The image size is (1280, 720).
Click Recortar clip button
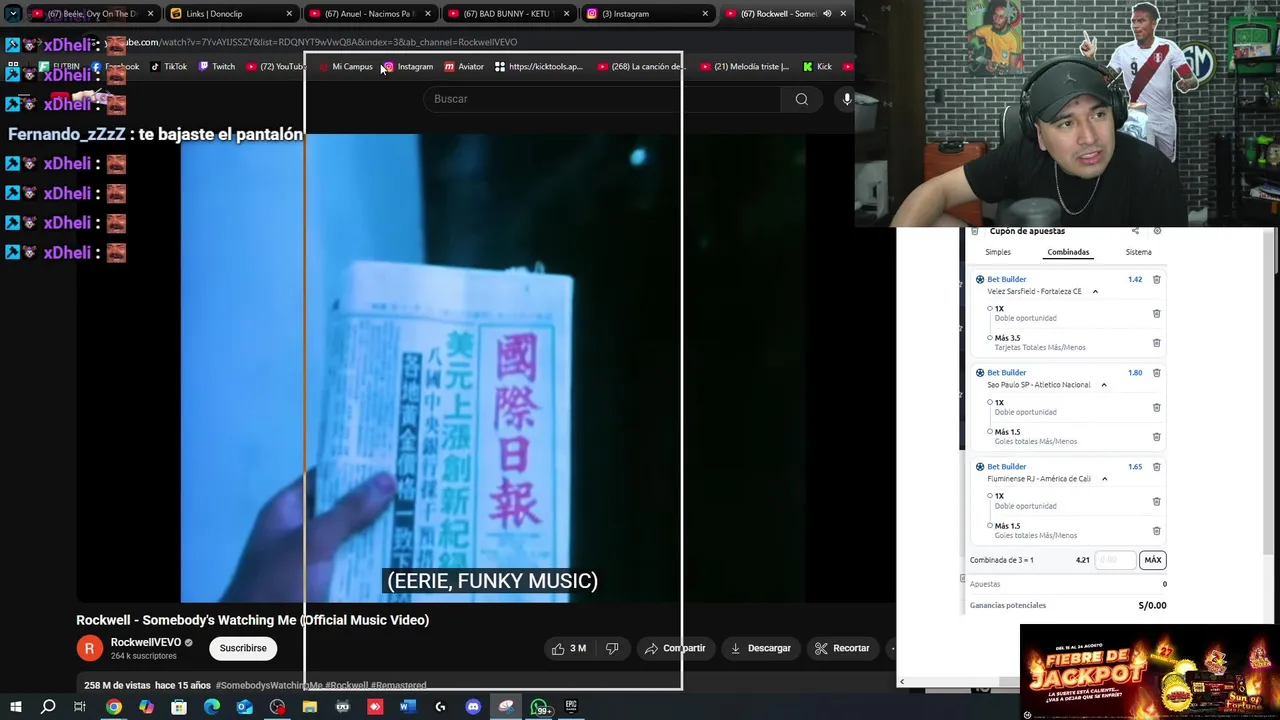tap(842, 648)
